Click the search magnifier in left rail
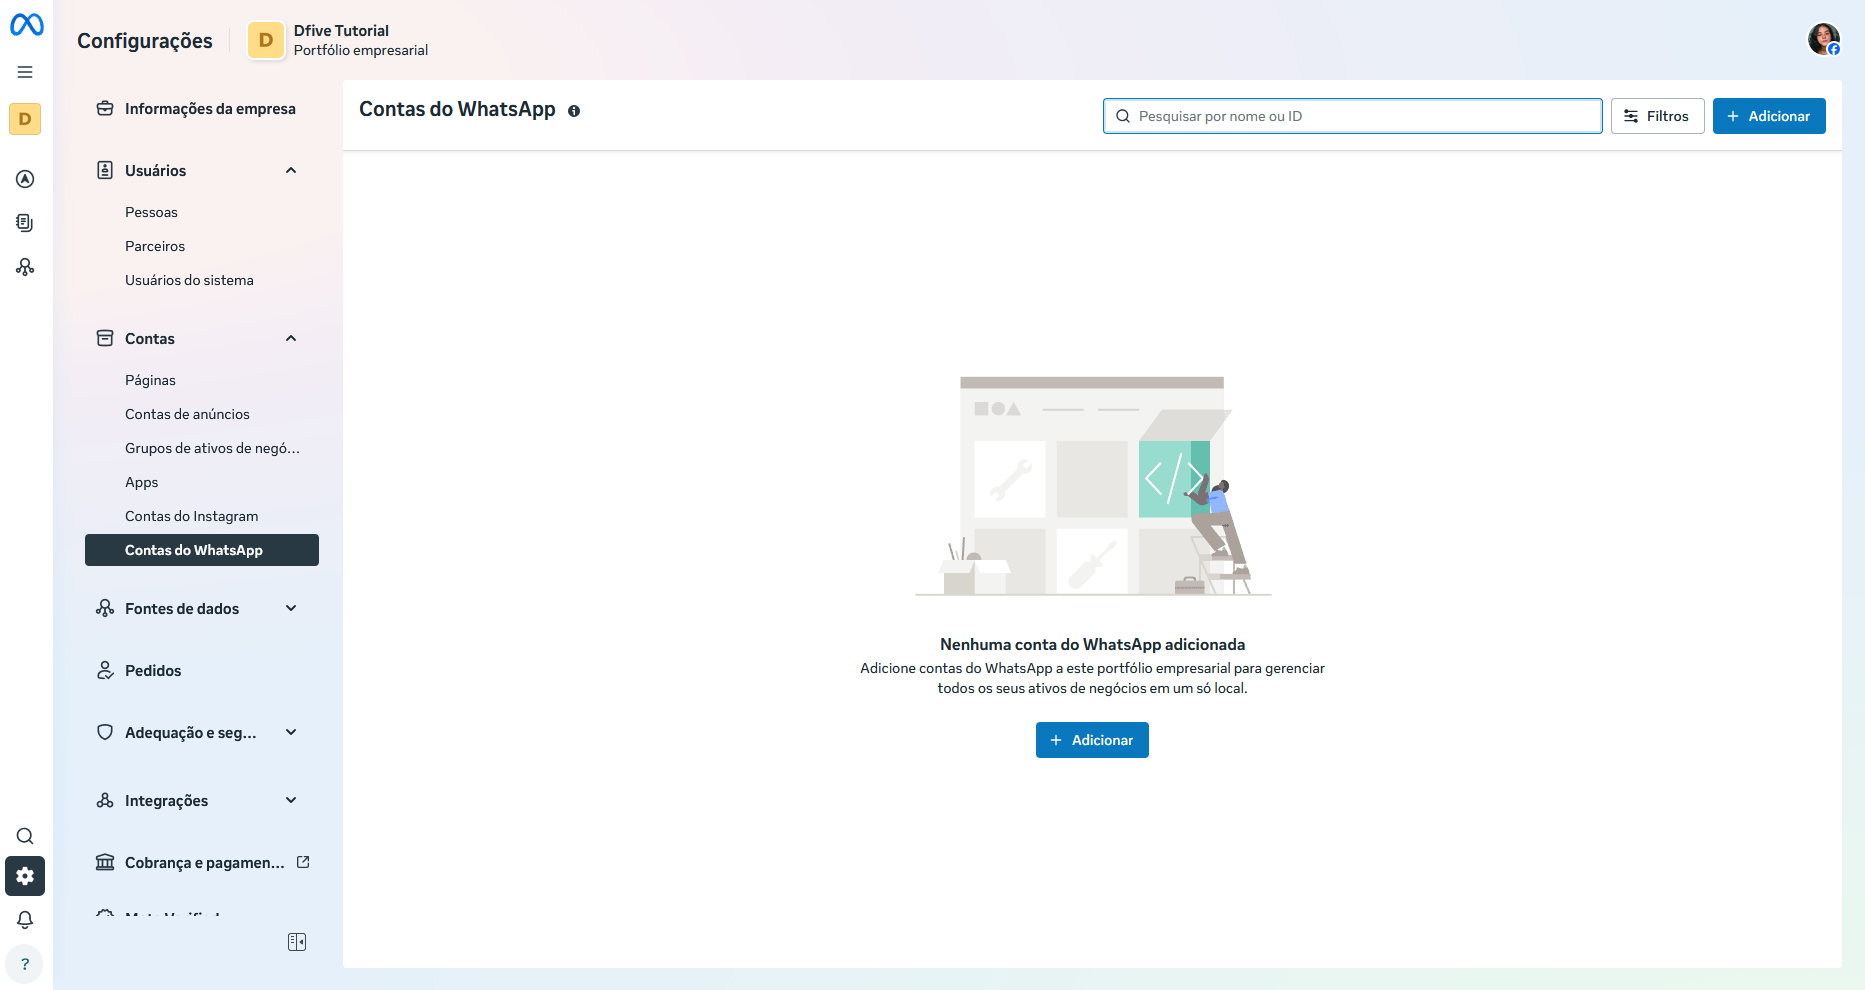This screenshot has width=1865, height=990. [25, 836]
